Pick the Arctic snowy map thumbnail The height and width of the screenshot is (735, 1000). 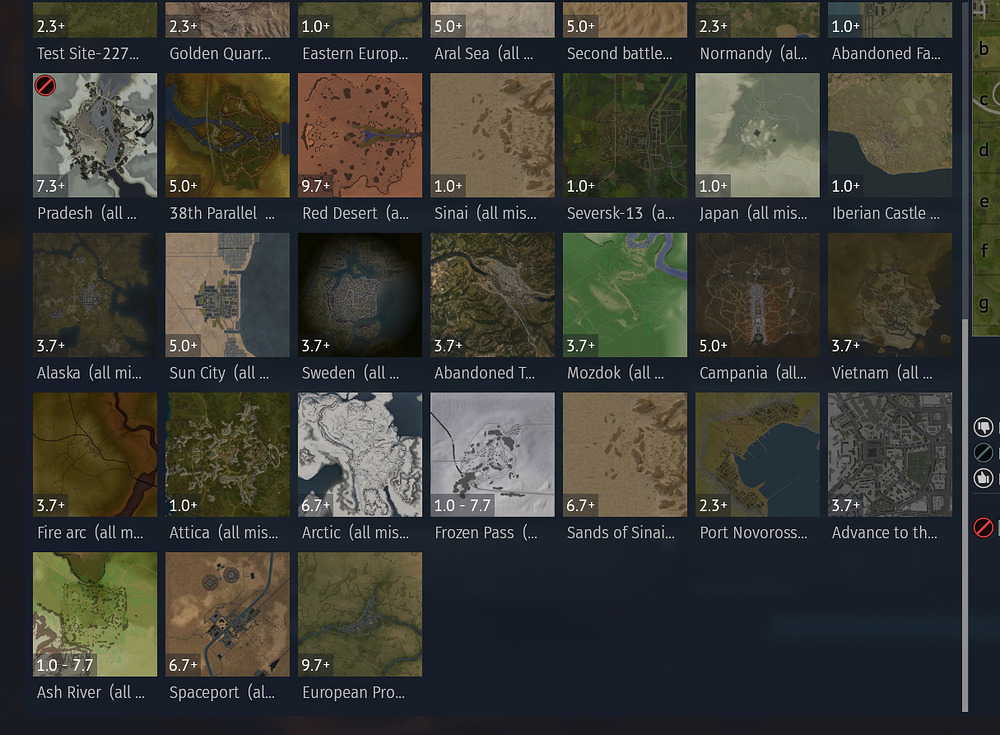pos(360,454)
